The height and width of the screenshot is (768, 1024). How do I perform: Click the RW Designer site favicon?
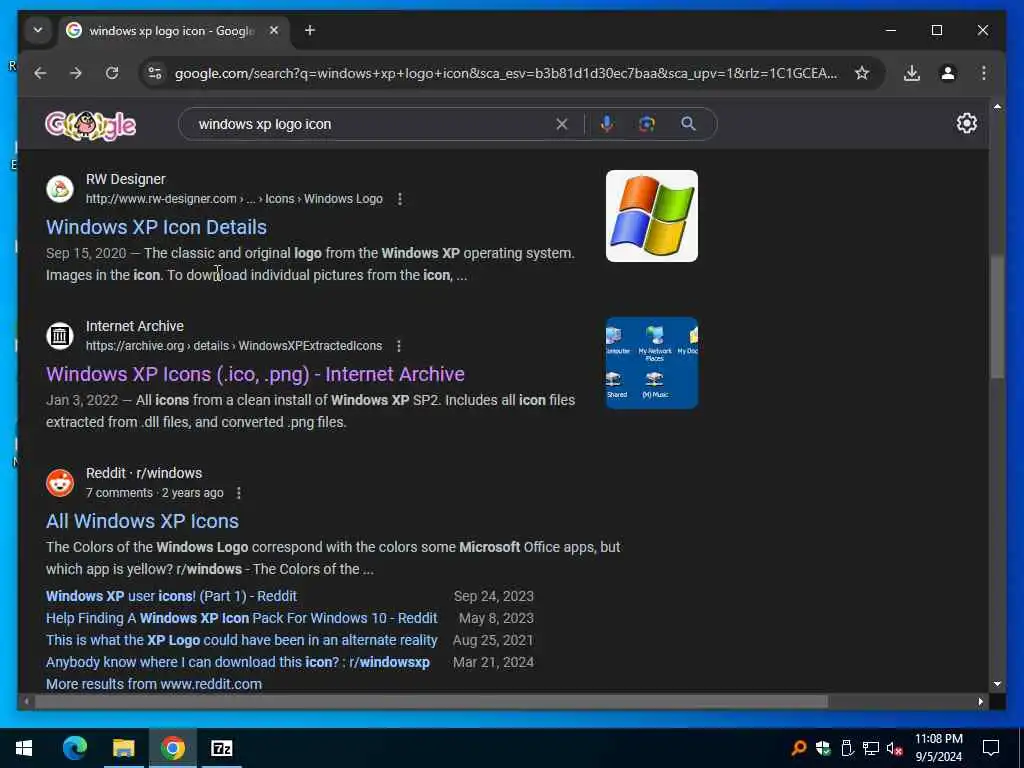(59, 189)
